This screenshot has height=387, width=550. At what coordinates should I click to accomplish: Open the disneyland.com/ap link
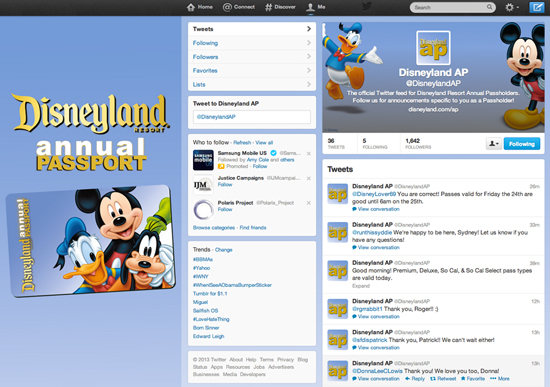point(433,109)
